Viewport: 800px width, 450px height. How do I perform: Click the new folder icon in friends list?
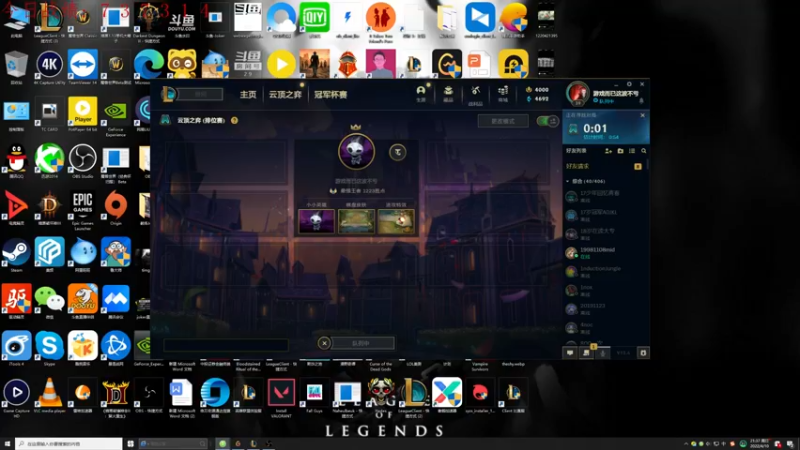click(620, 151)
